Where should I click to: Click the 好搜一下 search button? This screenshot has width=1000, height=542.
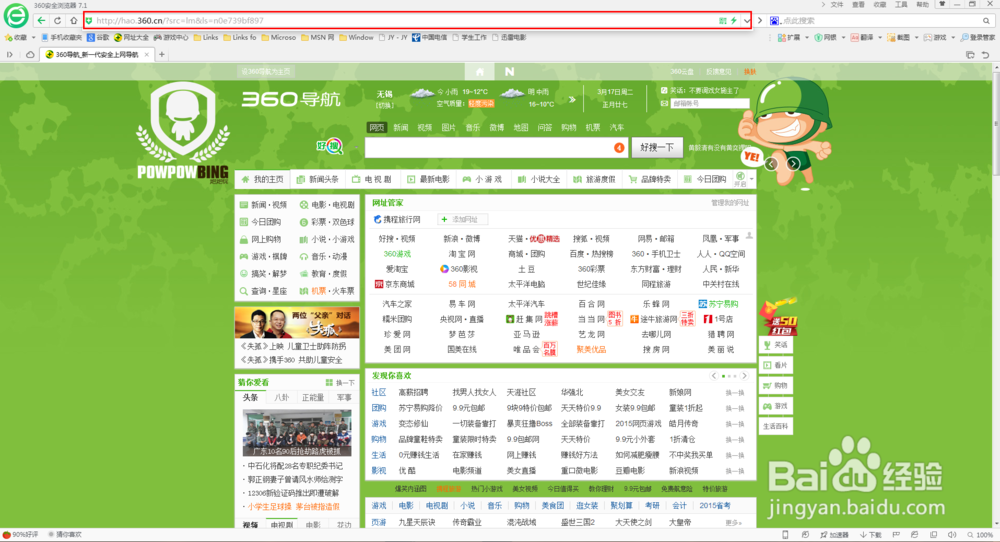coord(657,147)
